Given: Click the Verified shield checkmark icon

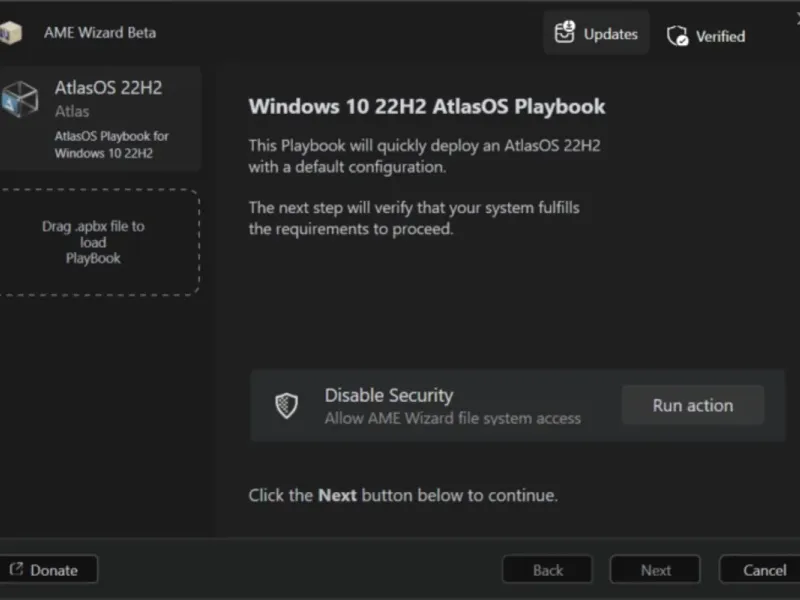Looking at the screenshot, I should click(x=677, y=36).
